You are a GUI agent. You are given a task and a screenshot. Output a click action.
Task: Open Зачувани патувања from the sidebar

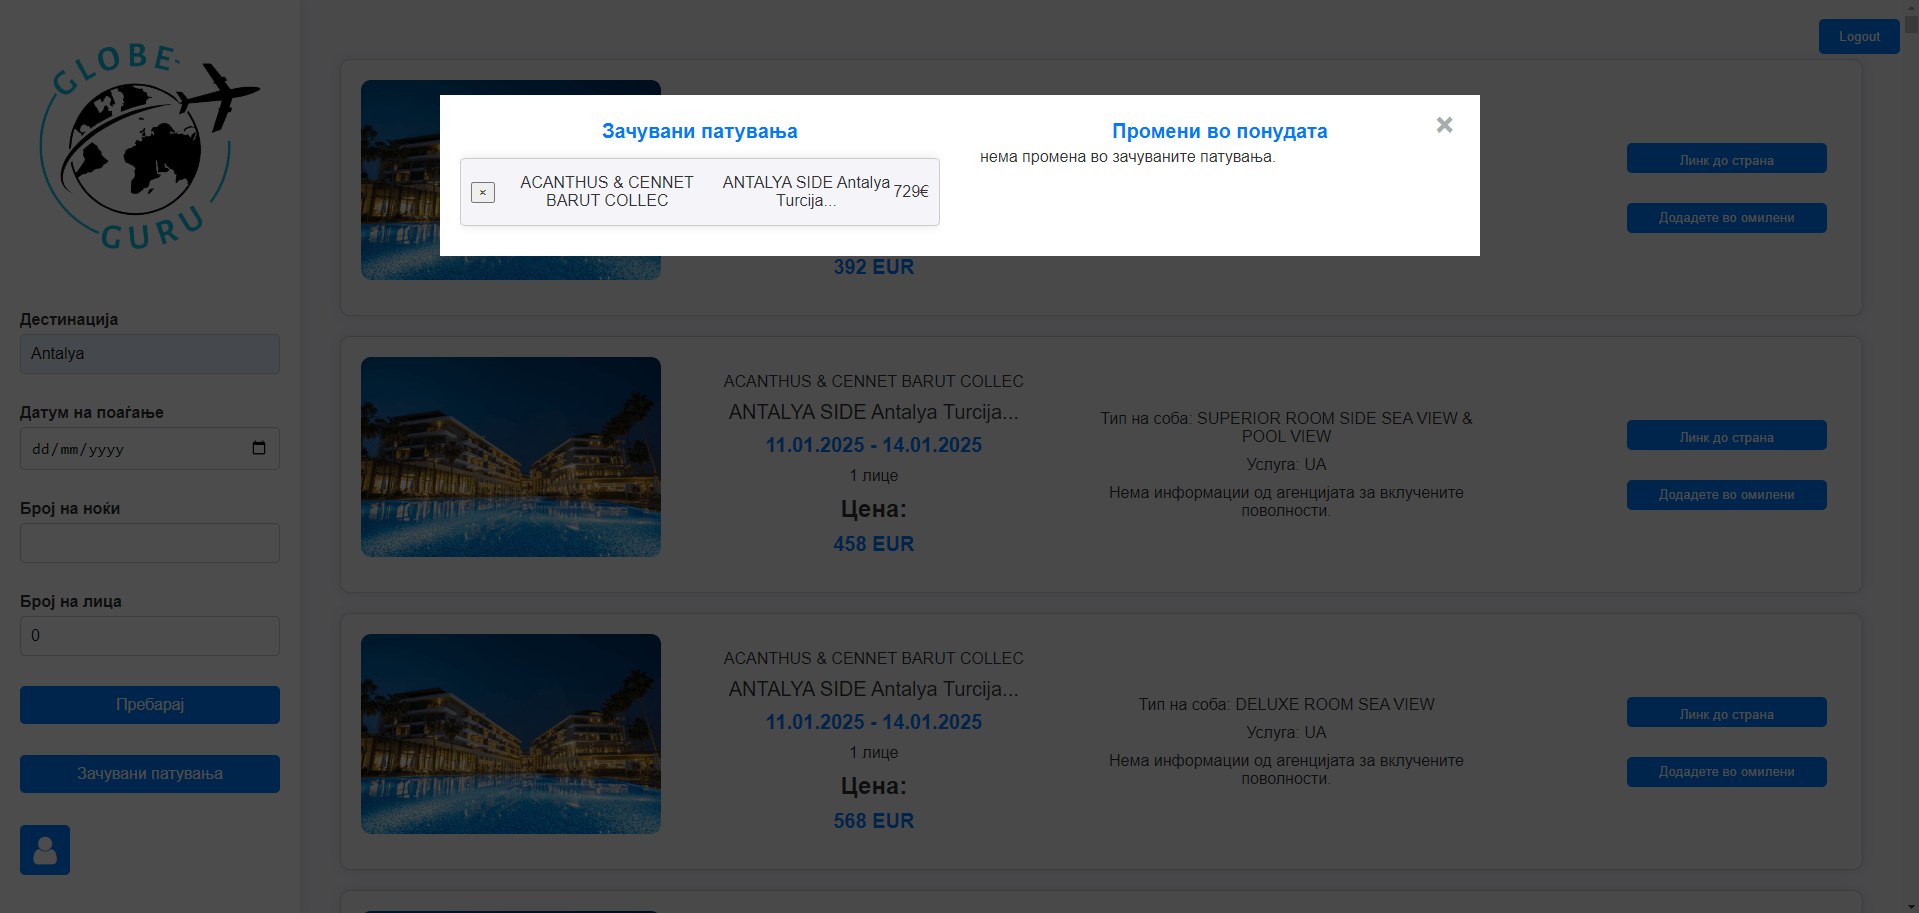point(150,774)
